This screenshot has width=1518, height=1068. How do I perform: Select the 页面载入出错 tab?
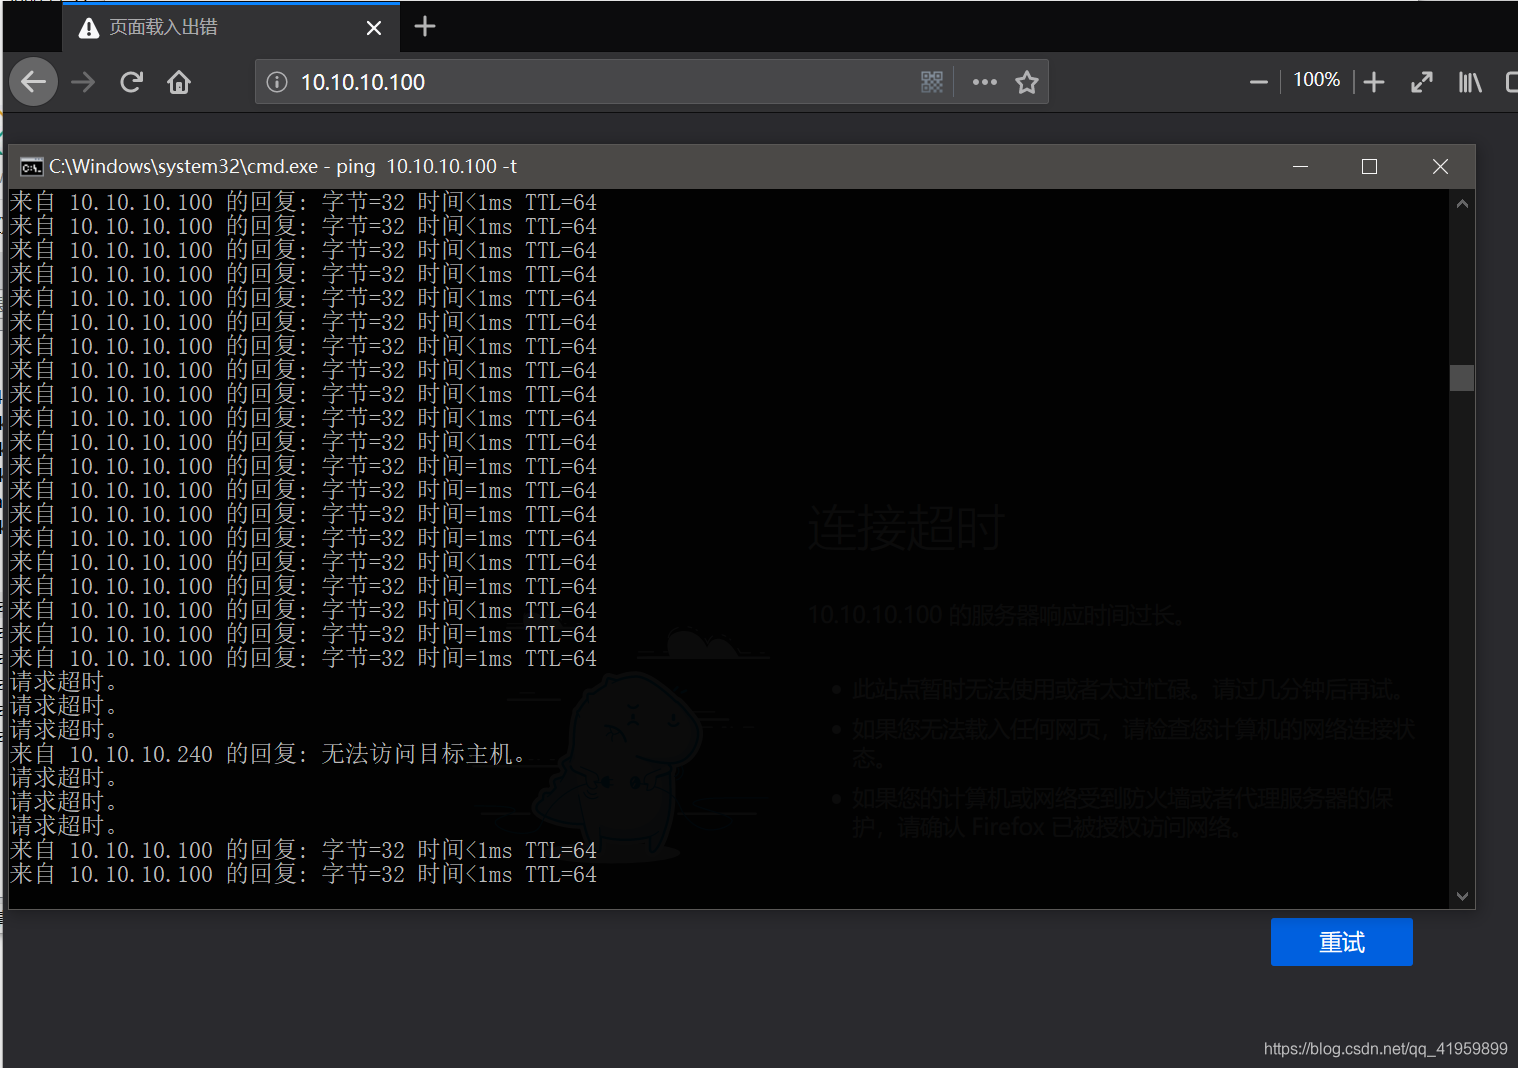231,28
